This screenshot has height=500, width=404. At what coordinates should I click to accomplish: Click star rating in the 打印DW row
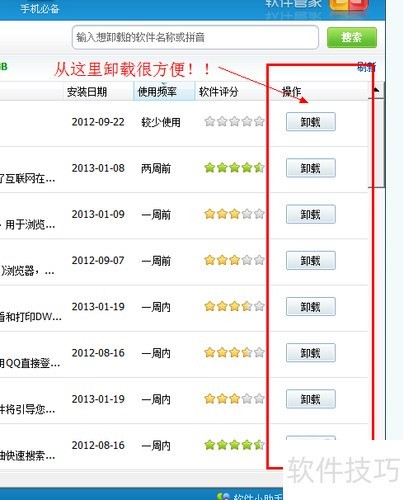pos(234,306)
